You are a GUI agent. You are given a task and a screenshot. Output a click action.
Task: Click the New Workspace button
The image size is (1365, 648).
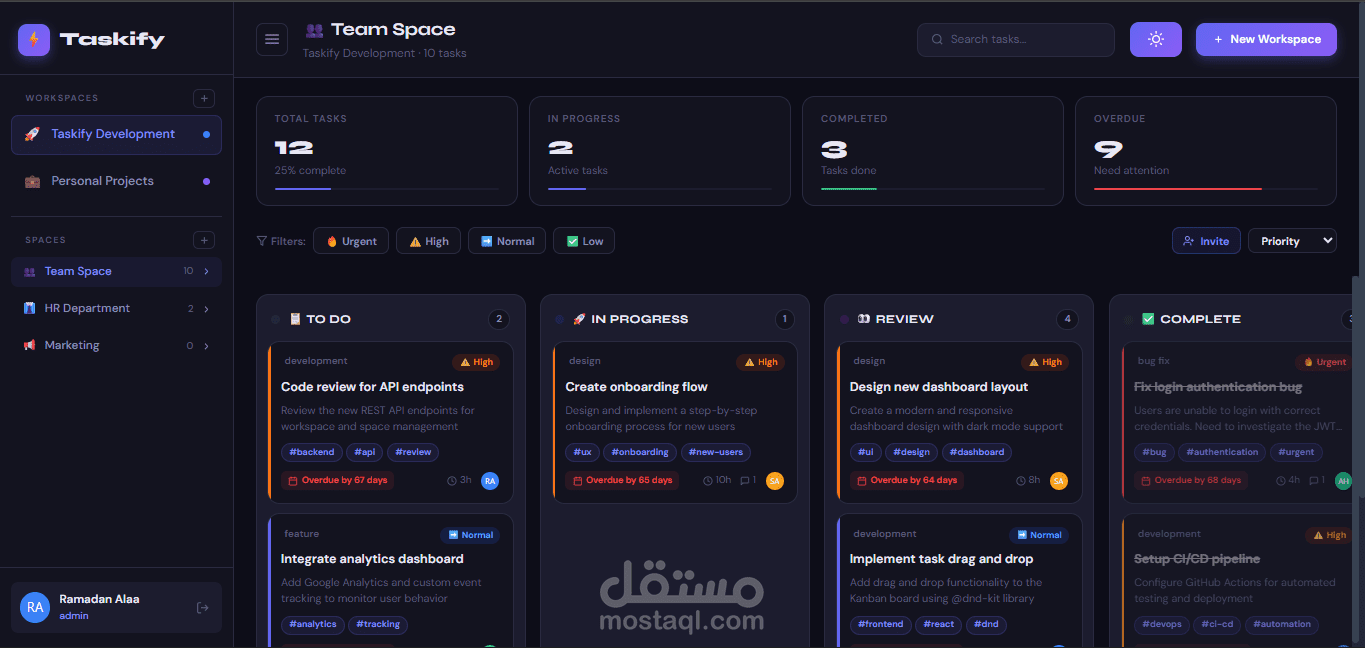1266,39
